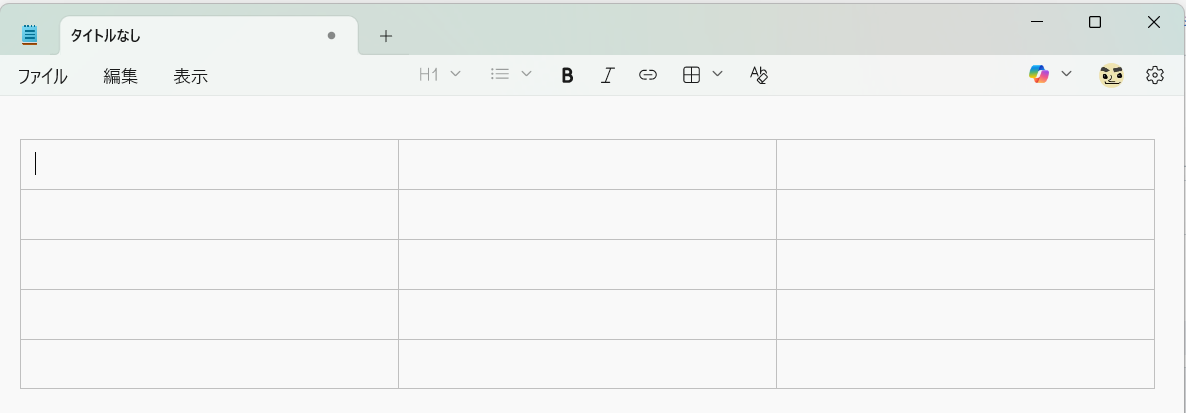Open the user account avatar
This screenshot has height=413, width=1186.
point(1111,75)
